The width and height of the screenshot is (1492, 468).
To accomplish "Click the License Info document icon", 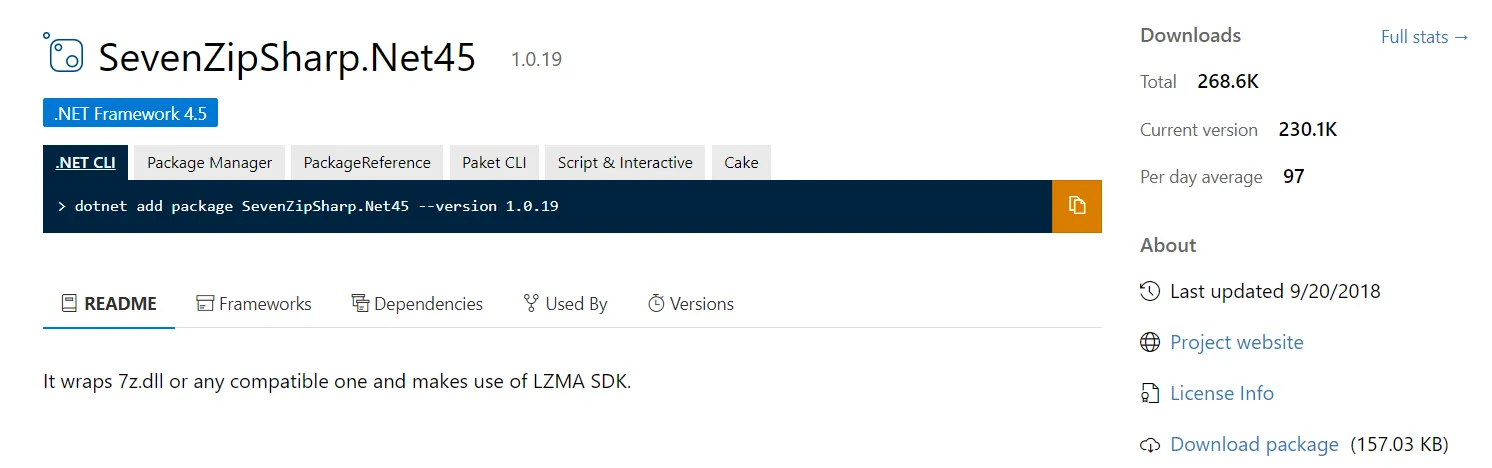I will (x=1150, y=393).
